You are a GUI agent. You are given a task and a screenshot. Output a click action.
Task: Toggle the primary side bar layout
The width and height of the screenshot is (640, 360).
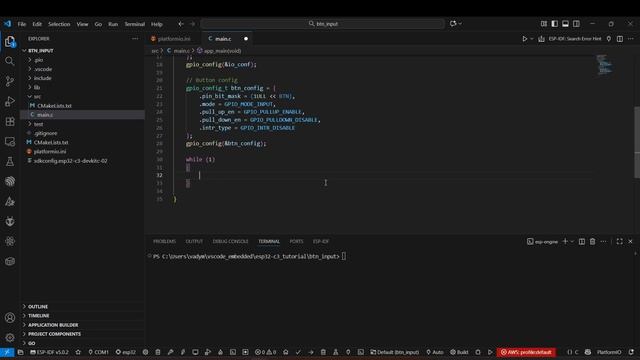point(554,24)
